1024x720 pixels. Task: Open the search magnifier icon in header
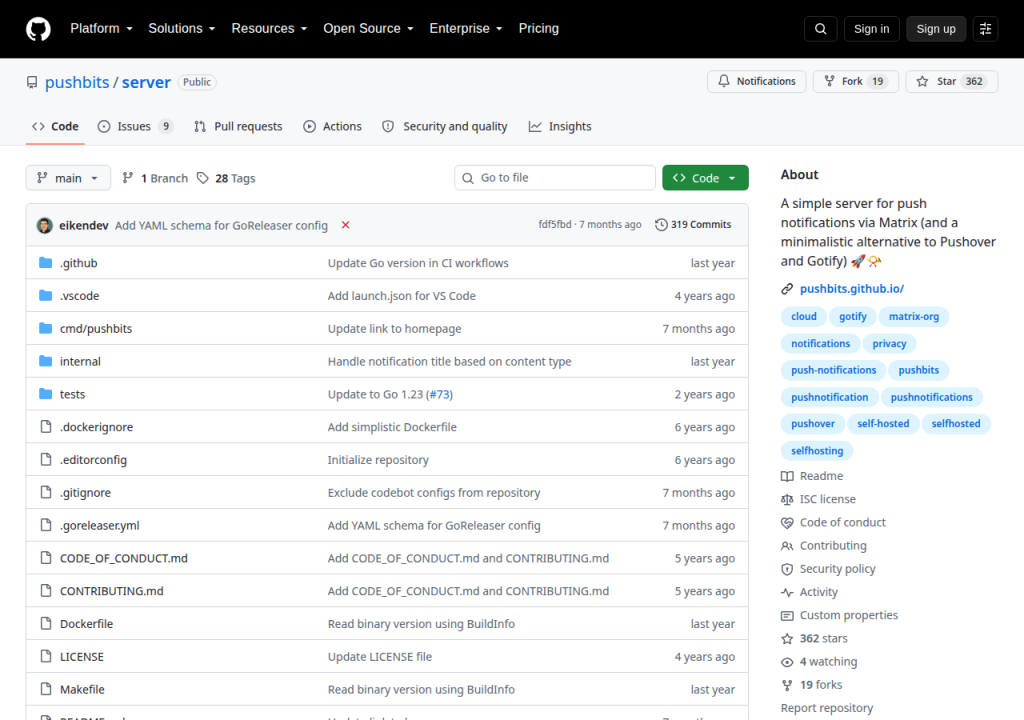tap(820, 29)
